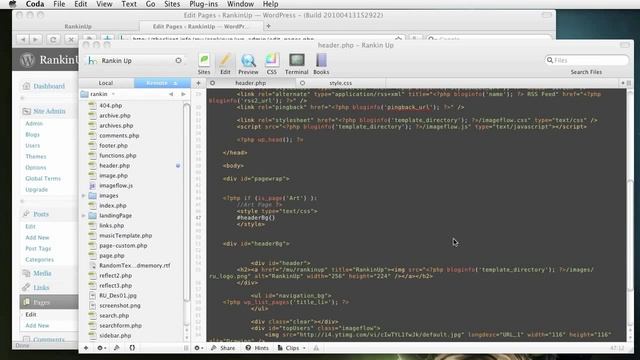The width and height of the screenshot is (640, 360).
Task: Expand the images folder
Action: click(84, 196)
